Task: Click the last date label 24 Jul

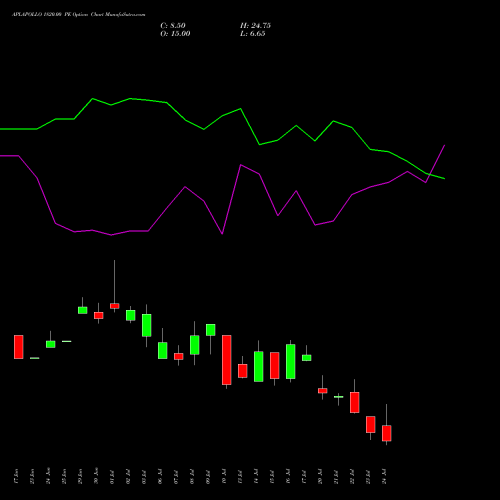Action: point(384,476)
